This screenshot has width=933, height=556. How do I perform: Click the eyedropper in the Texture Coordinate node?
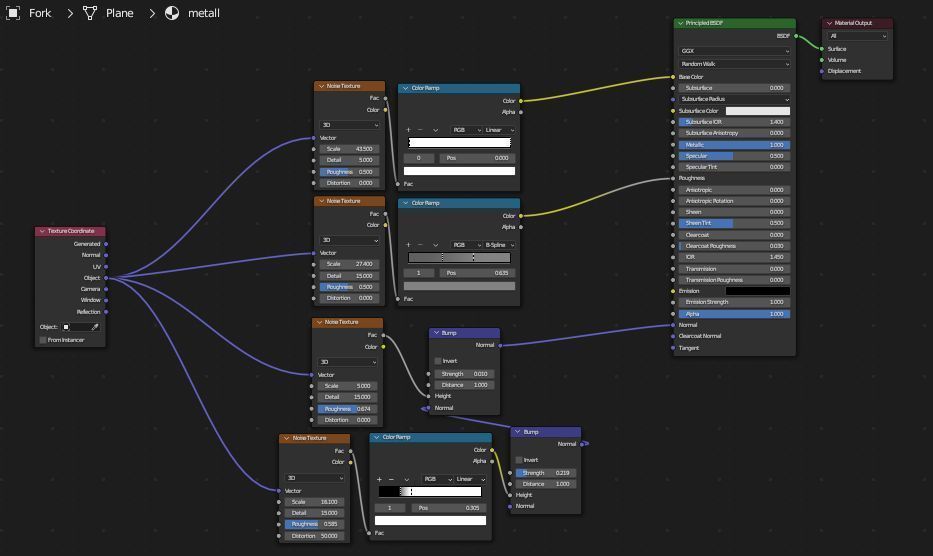pos(95,327)
